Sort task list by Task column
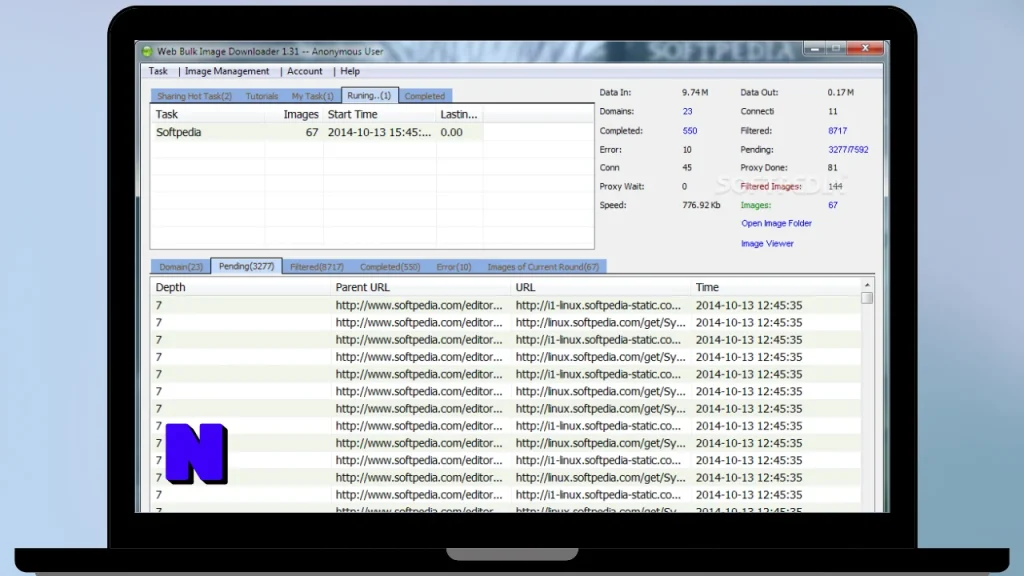The height and width of the screenshot is (576, 1024). 208,114
